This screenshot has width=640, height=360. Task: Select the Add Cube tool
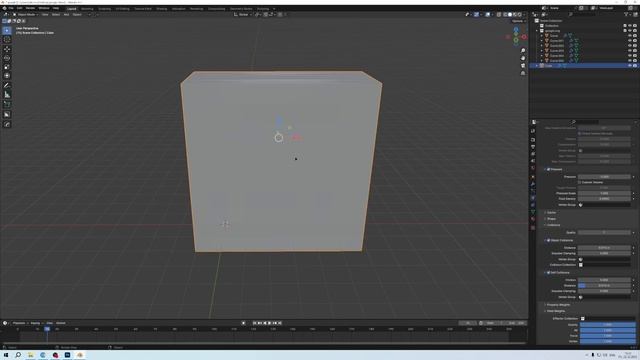[x=7, y=104]
